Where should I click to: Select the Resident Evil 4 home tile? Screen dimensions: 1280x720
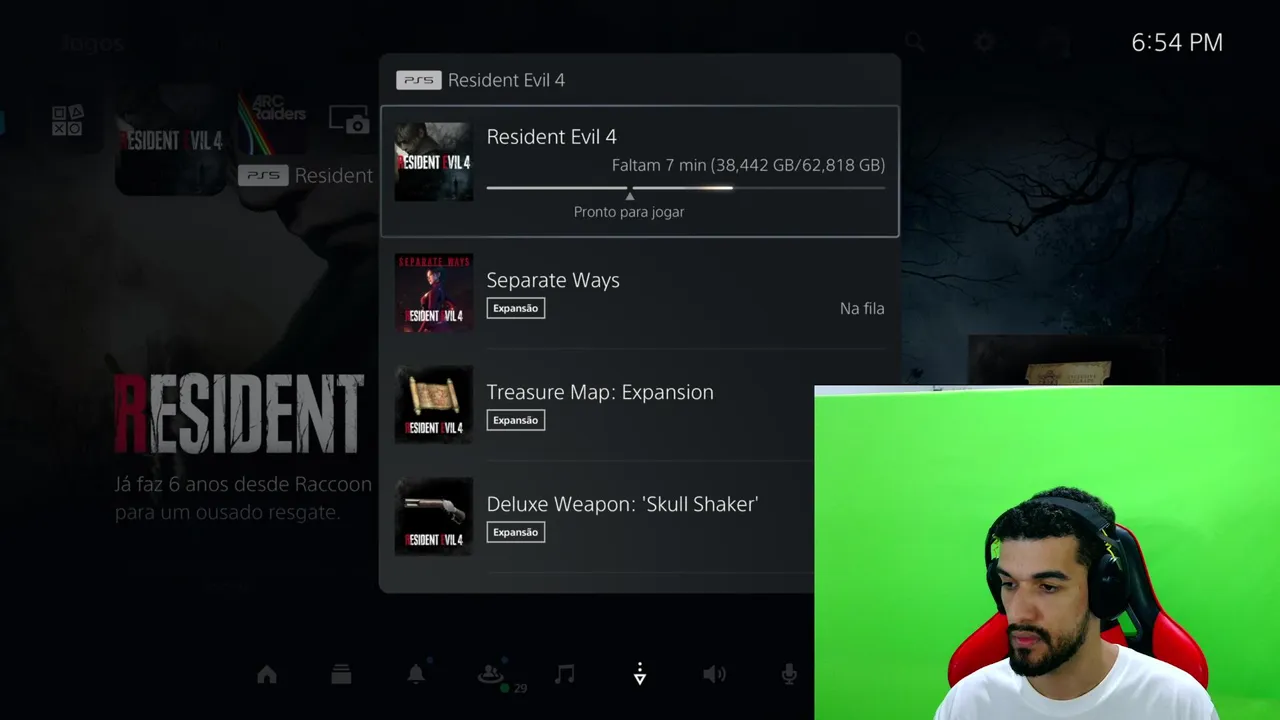point(171,140)
